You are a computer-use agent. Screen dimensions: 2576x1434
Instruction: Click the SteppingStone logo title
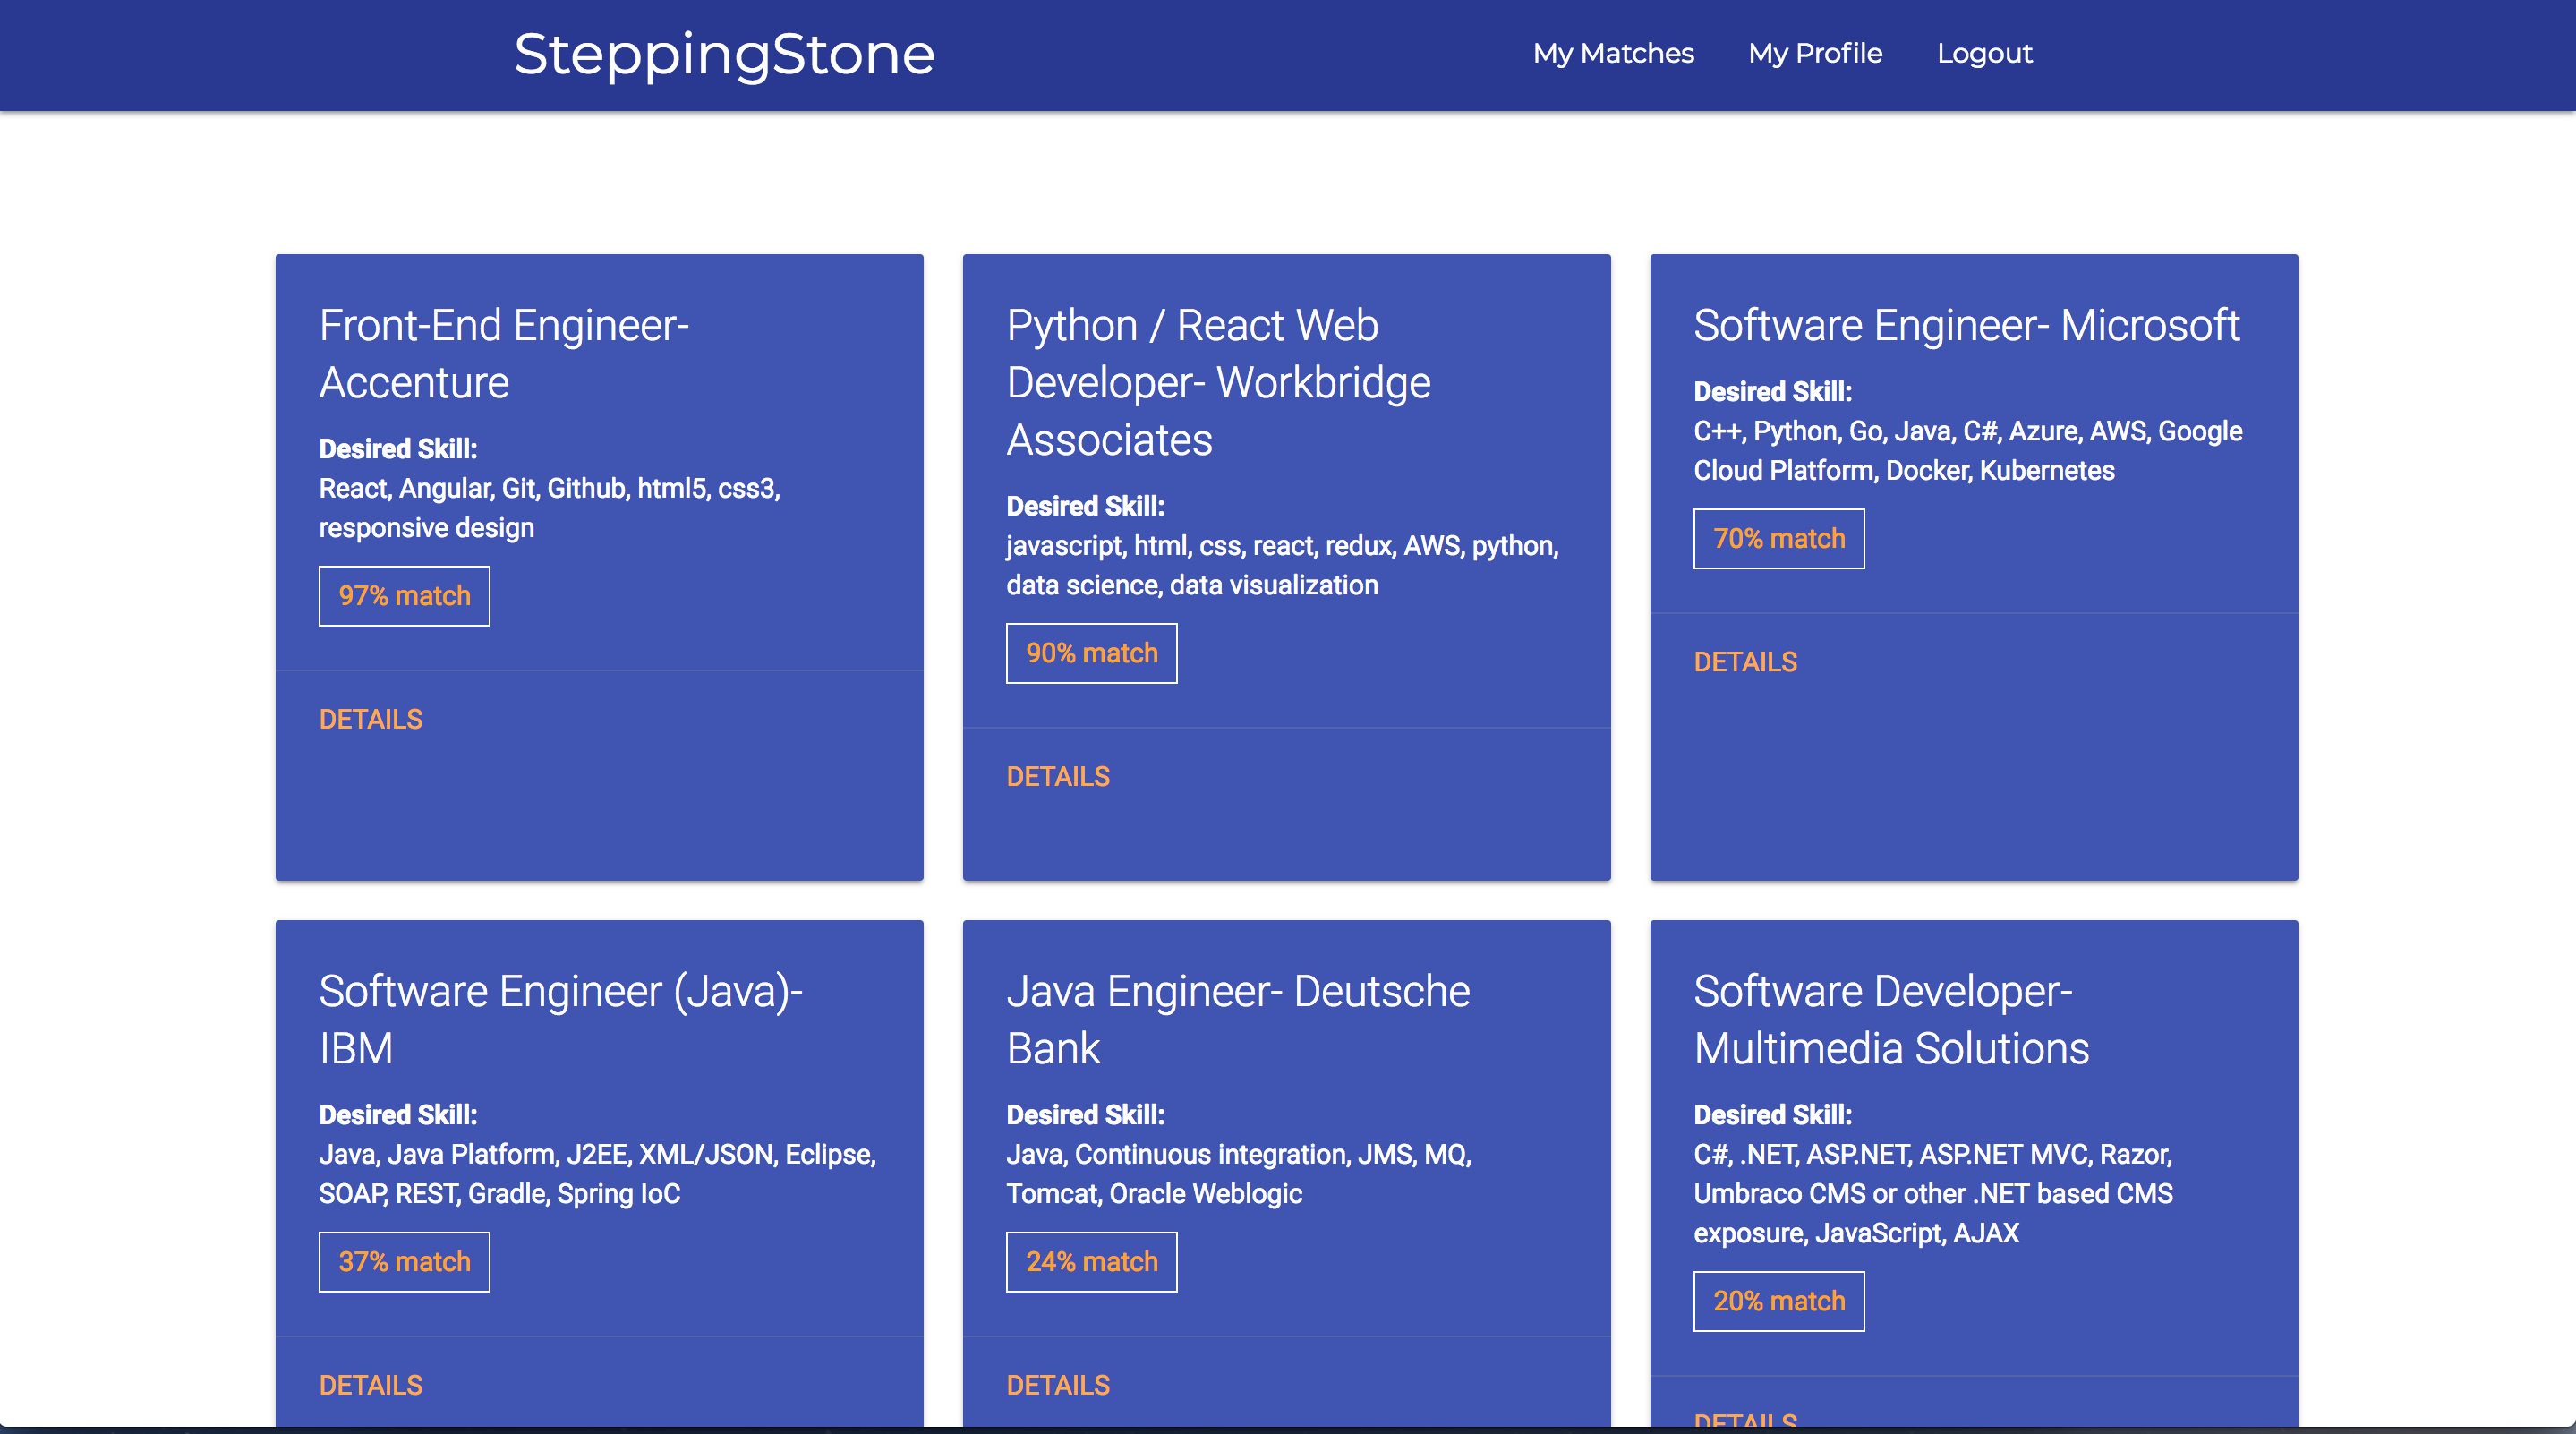tap(724, 54)
